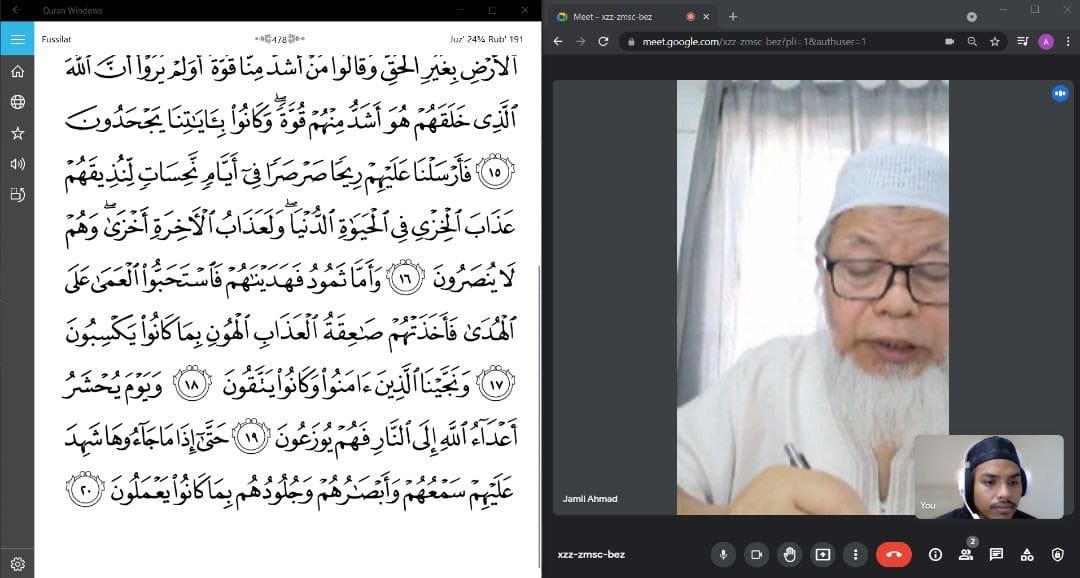Raise hand in the Meet call
The image size is (1080, 578).
(789, 555)
